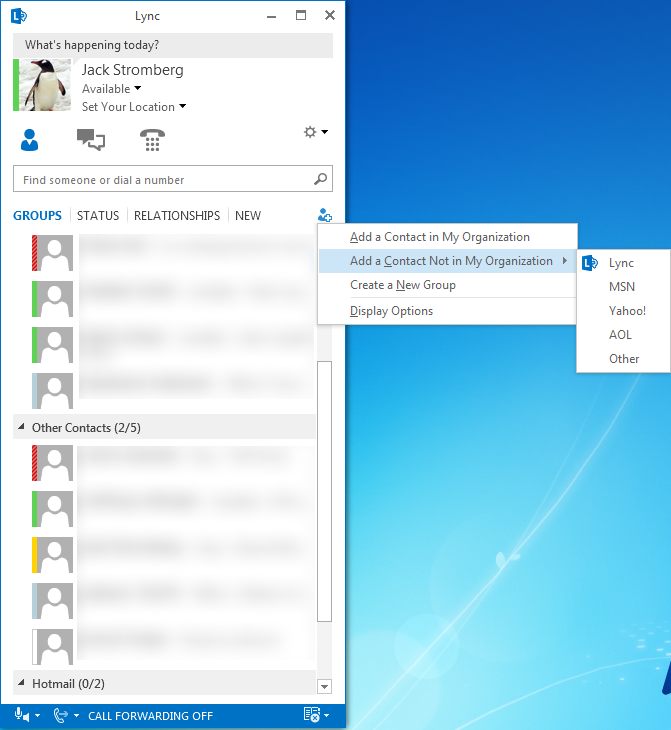Image resolution: width=671 pixels, height=730 pixels.
Task: Expand the call forwarding dropdown arrow
Action: 76,716
